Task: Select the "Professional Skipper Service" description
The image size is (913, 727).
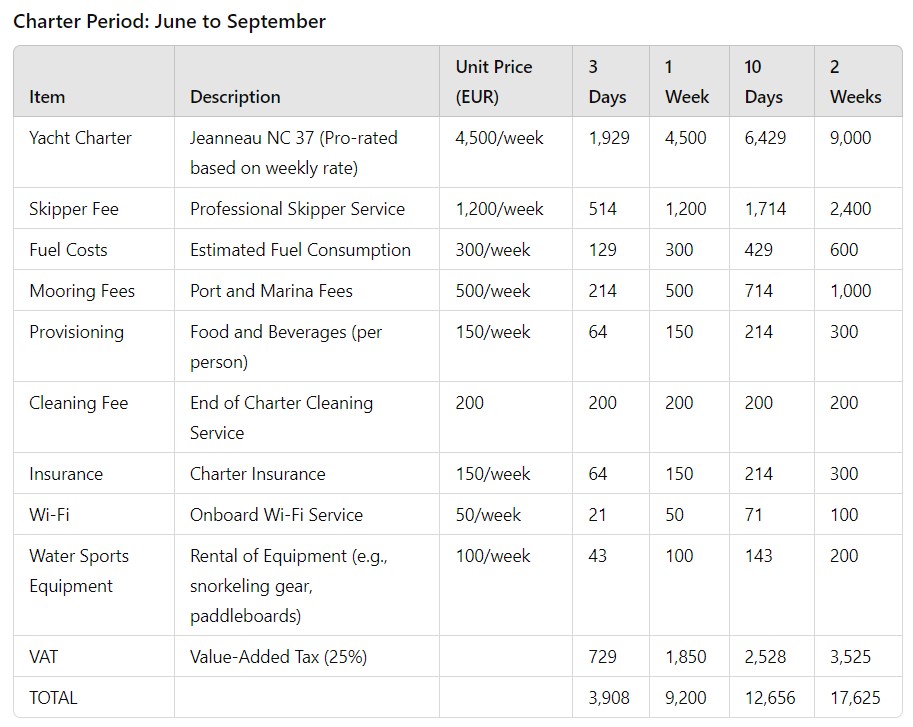Action: [297, 209]
